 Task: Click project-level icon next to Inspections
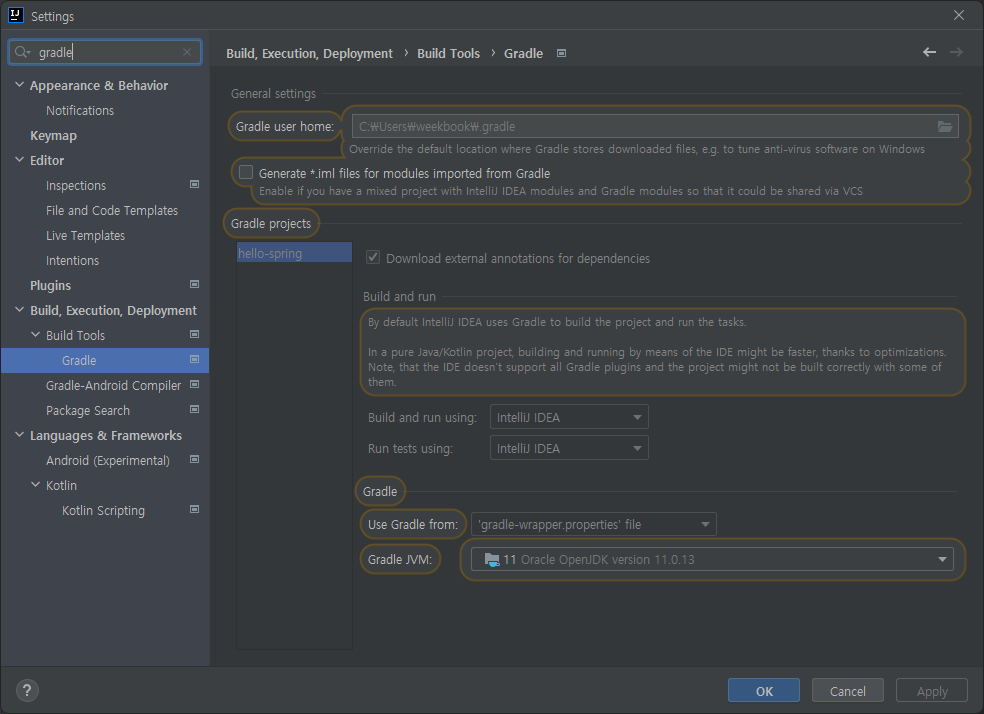pos(195,184)
